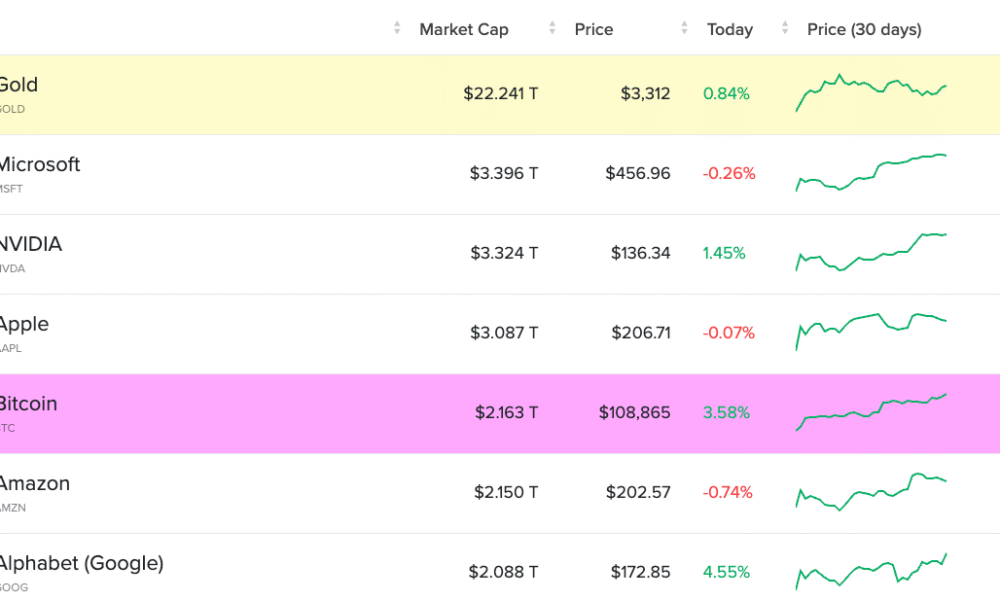Select Bitcoin's market cap $2.163 T
Viewport: 1000px width, 600px height.
point(507,413)
